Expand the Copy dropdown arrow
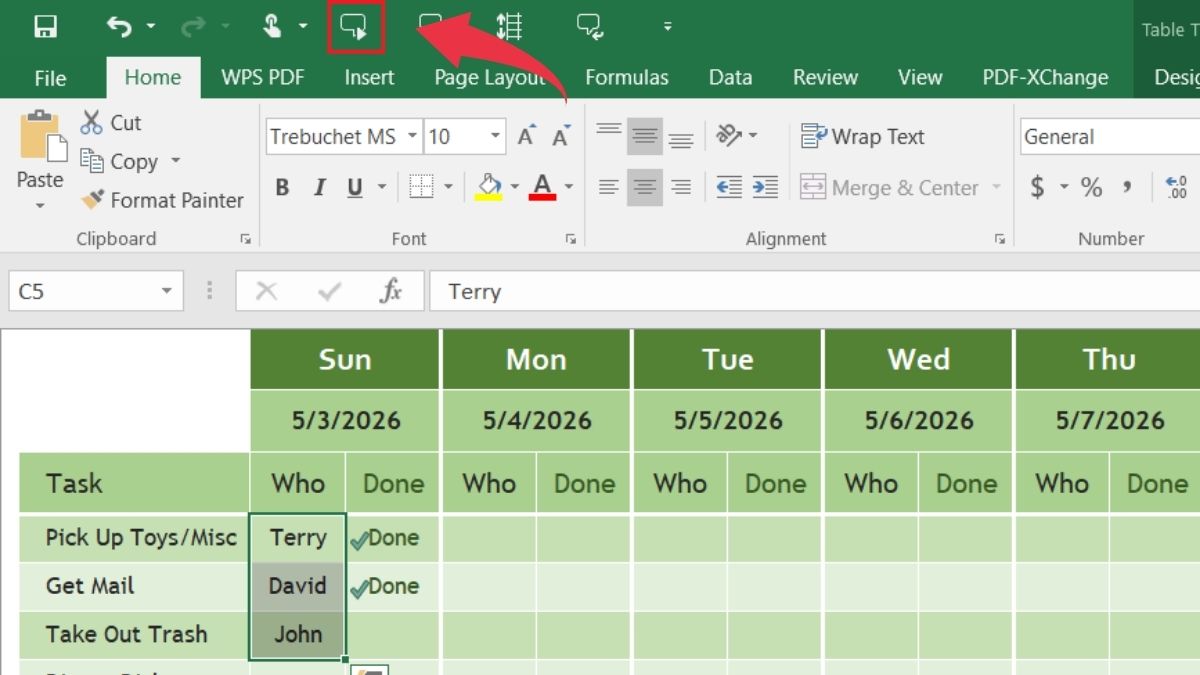This screenshot has width=1200, height=675. tap(176, 161)
